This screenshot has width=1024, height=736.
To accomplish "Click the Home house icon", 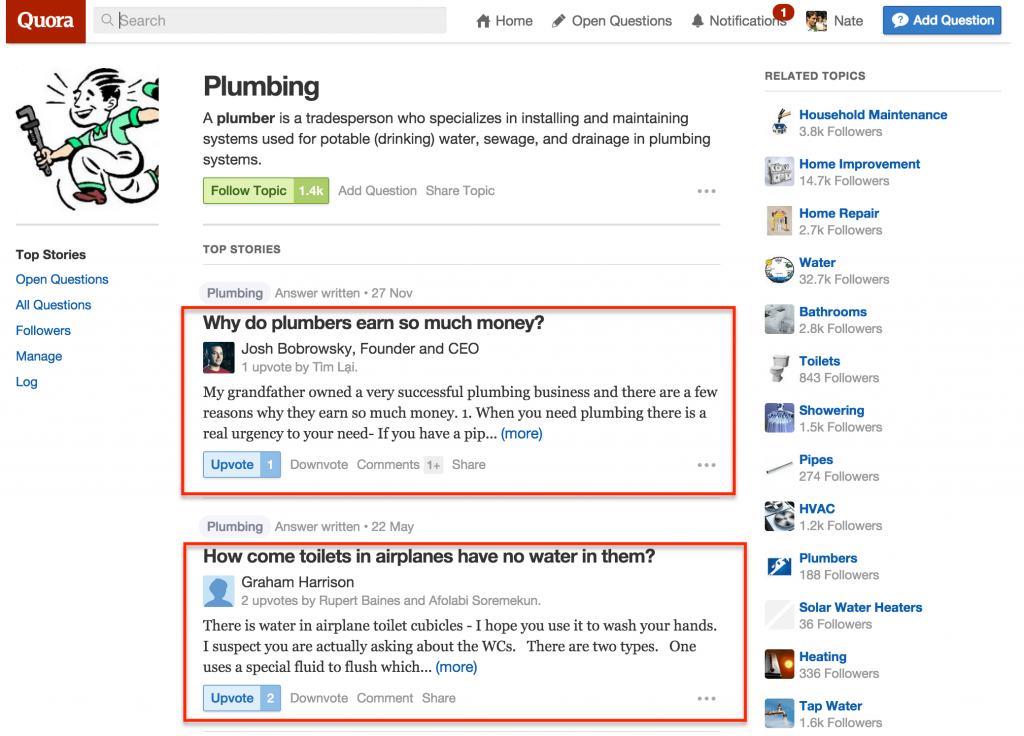I will (x=483, y=21).
